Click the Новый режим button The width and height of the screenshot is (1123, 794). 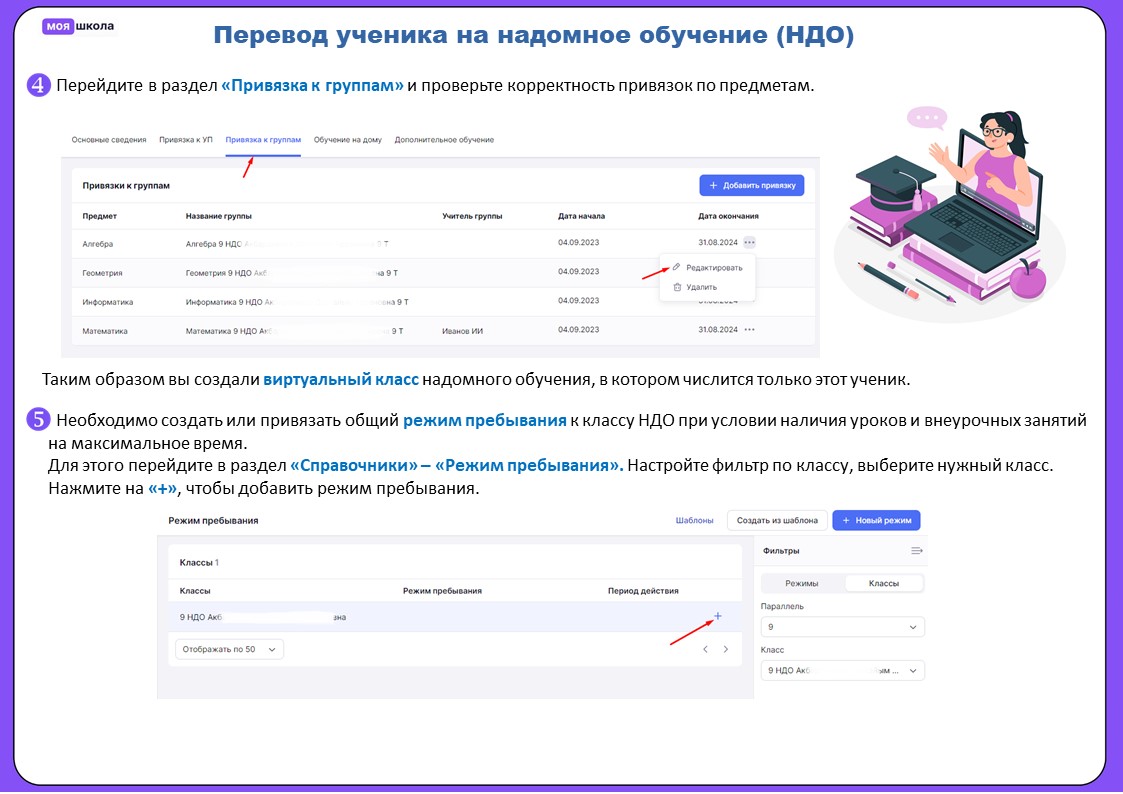[876, 521]
